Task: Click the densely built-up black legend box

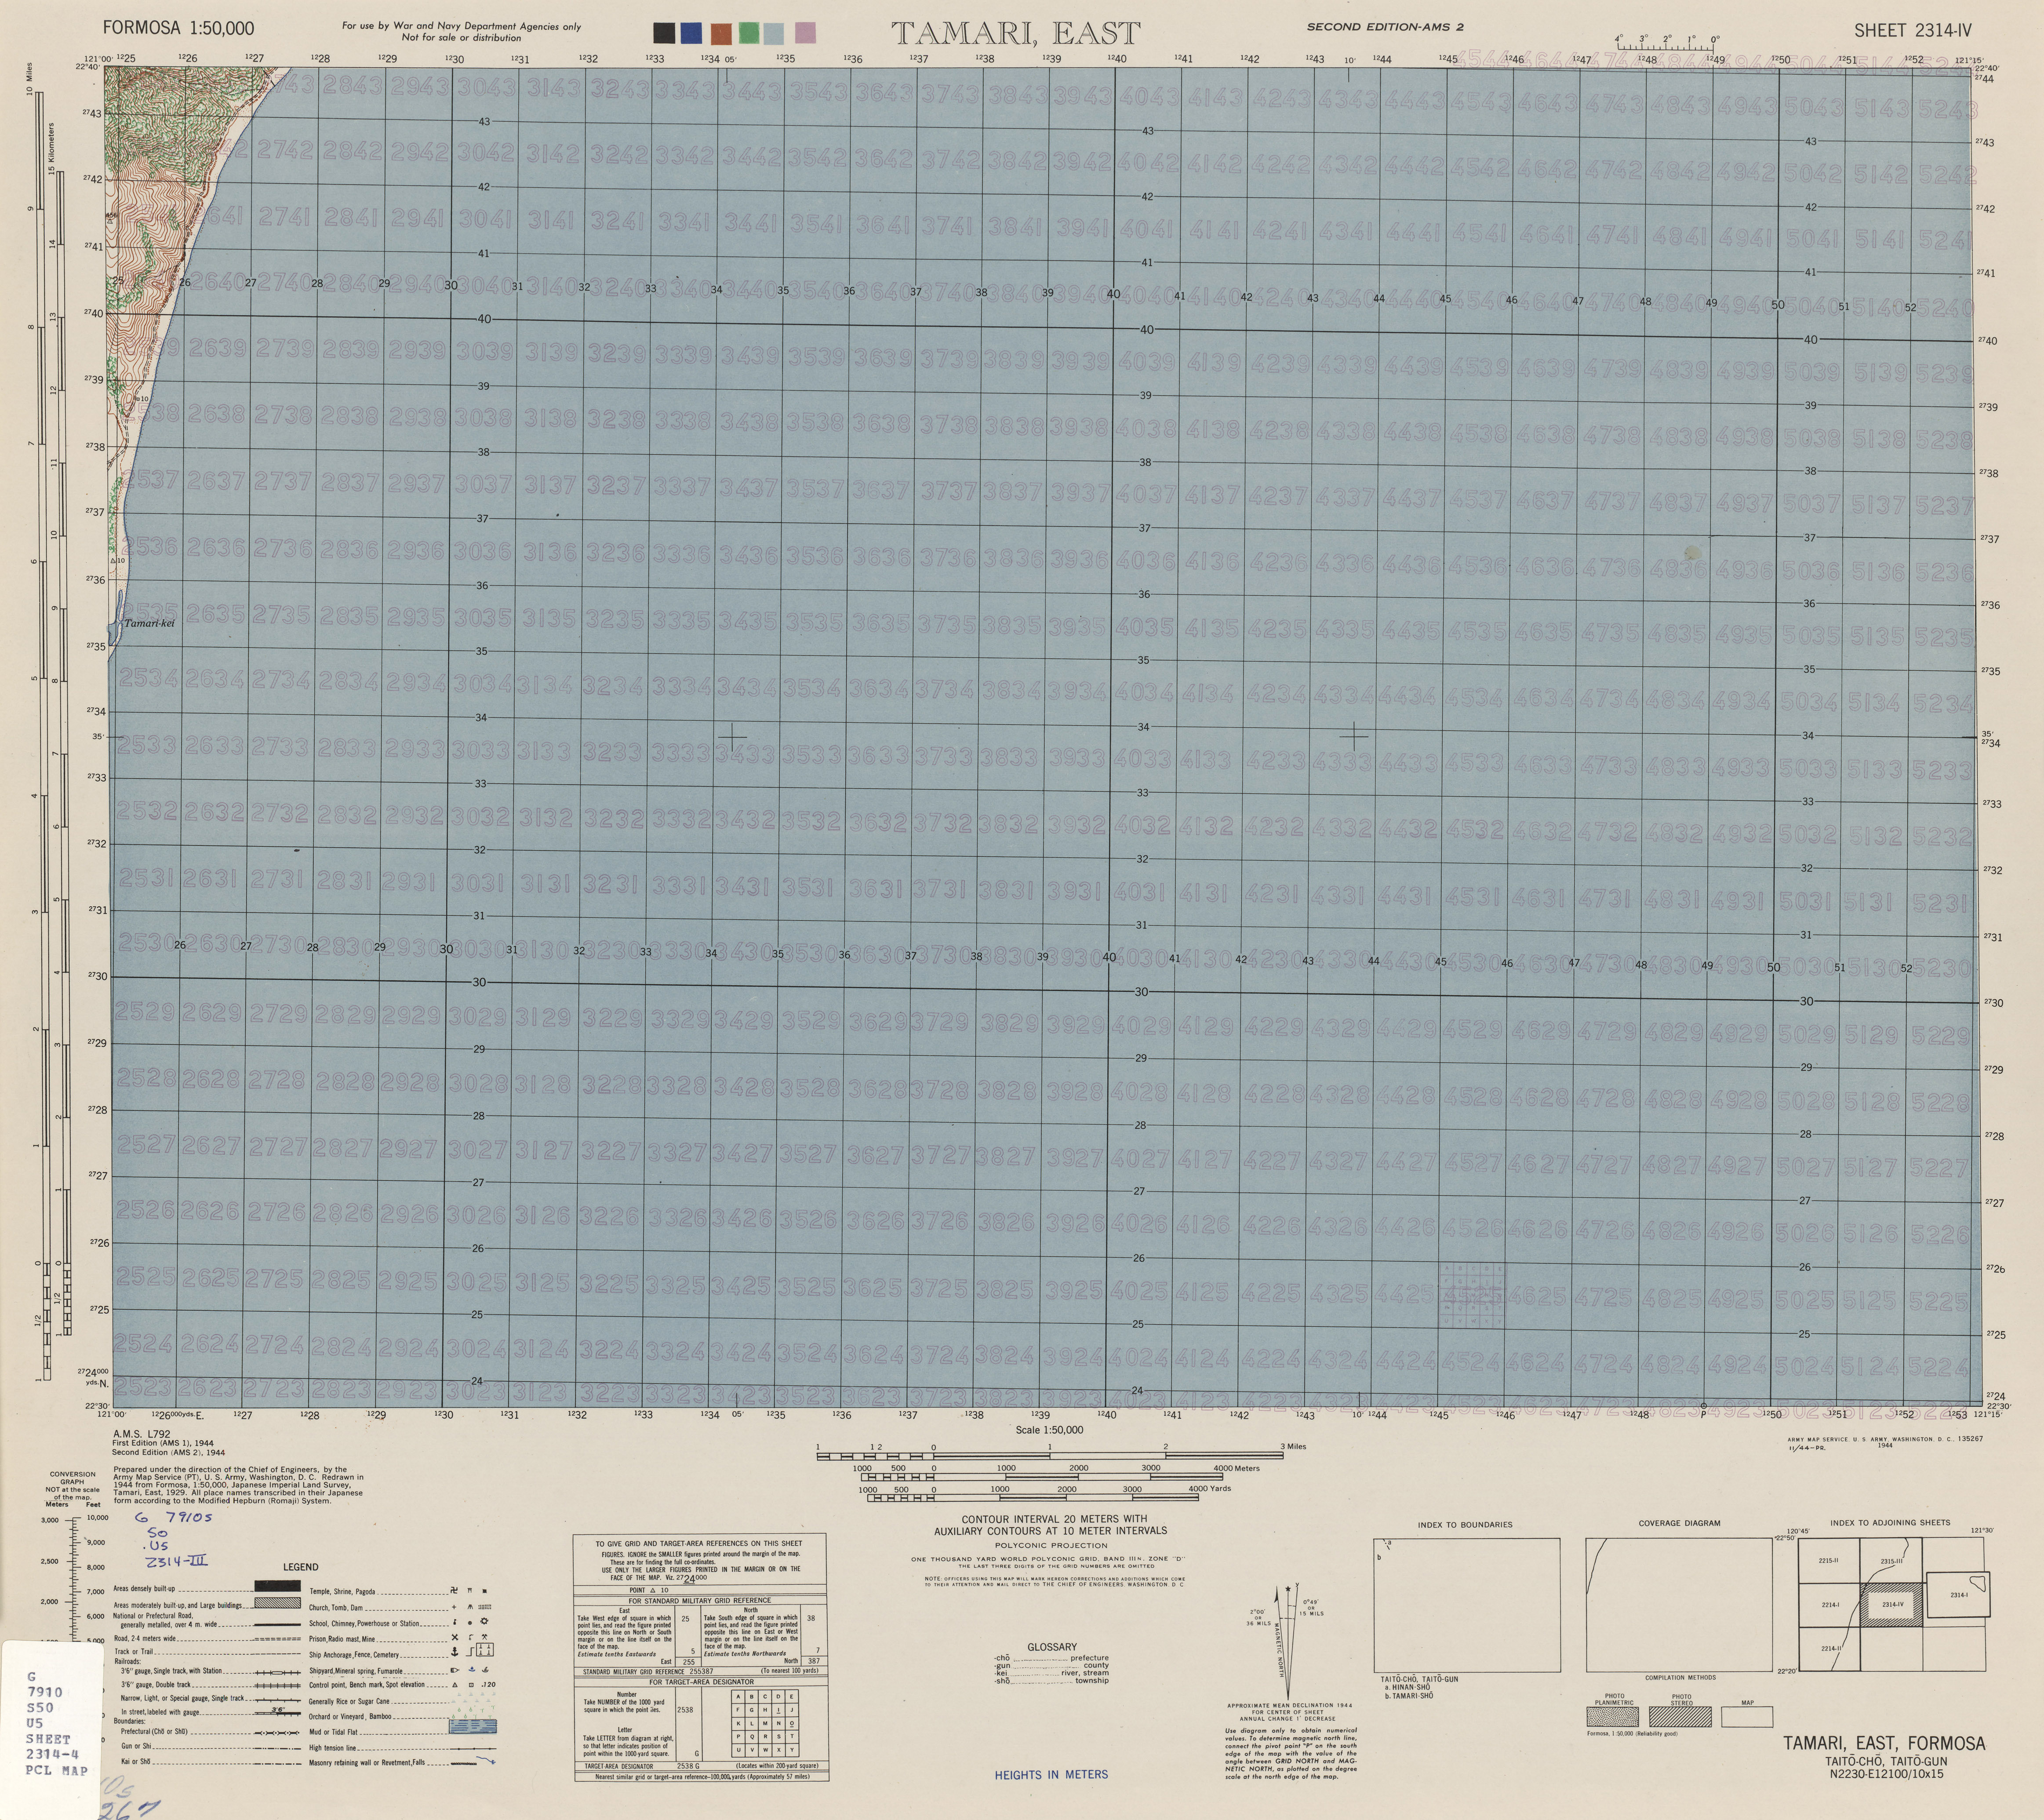Action: [x=278, y=1586]
